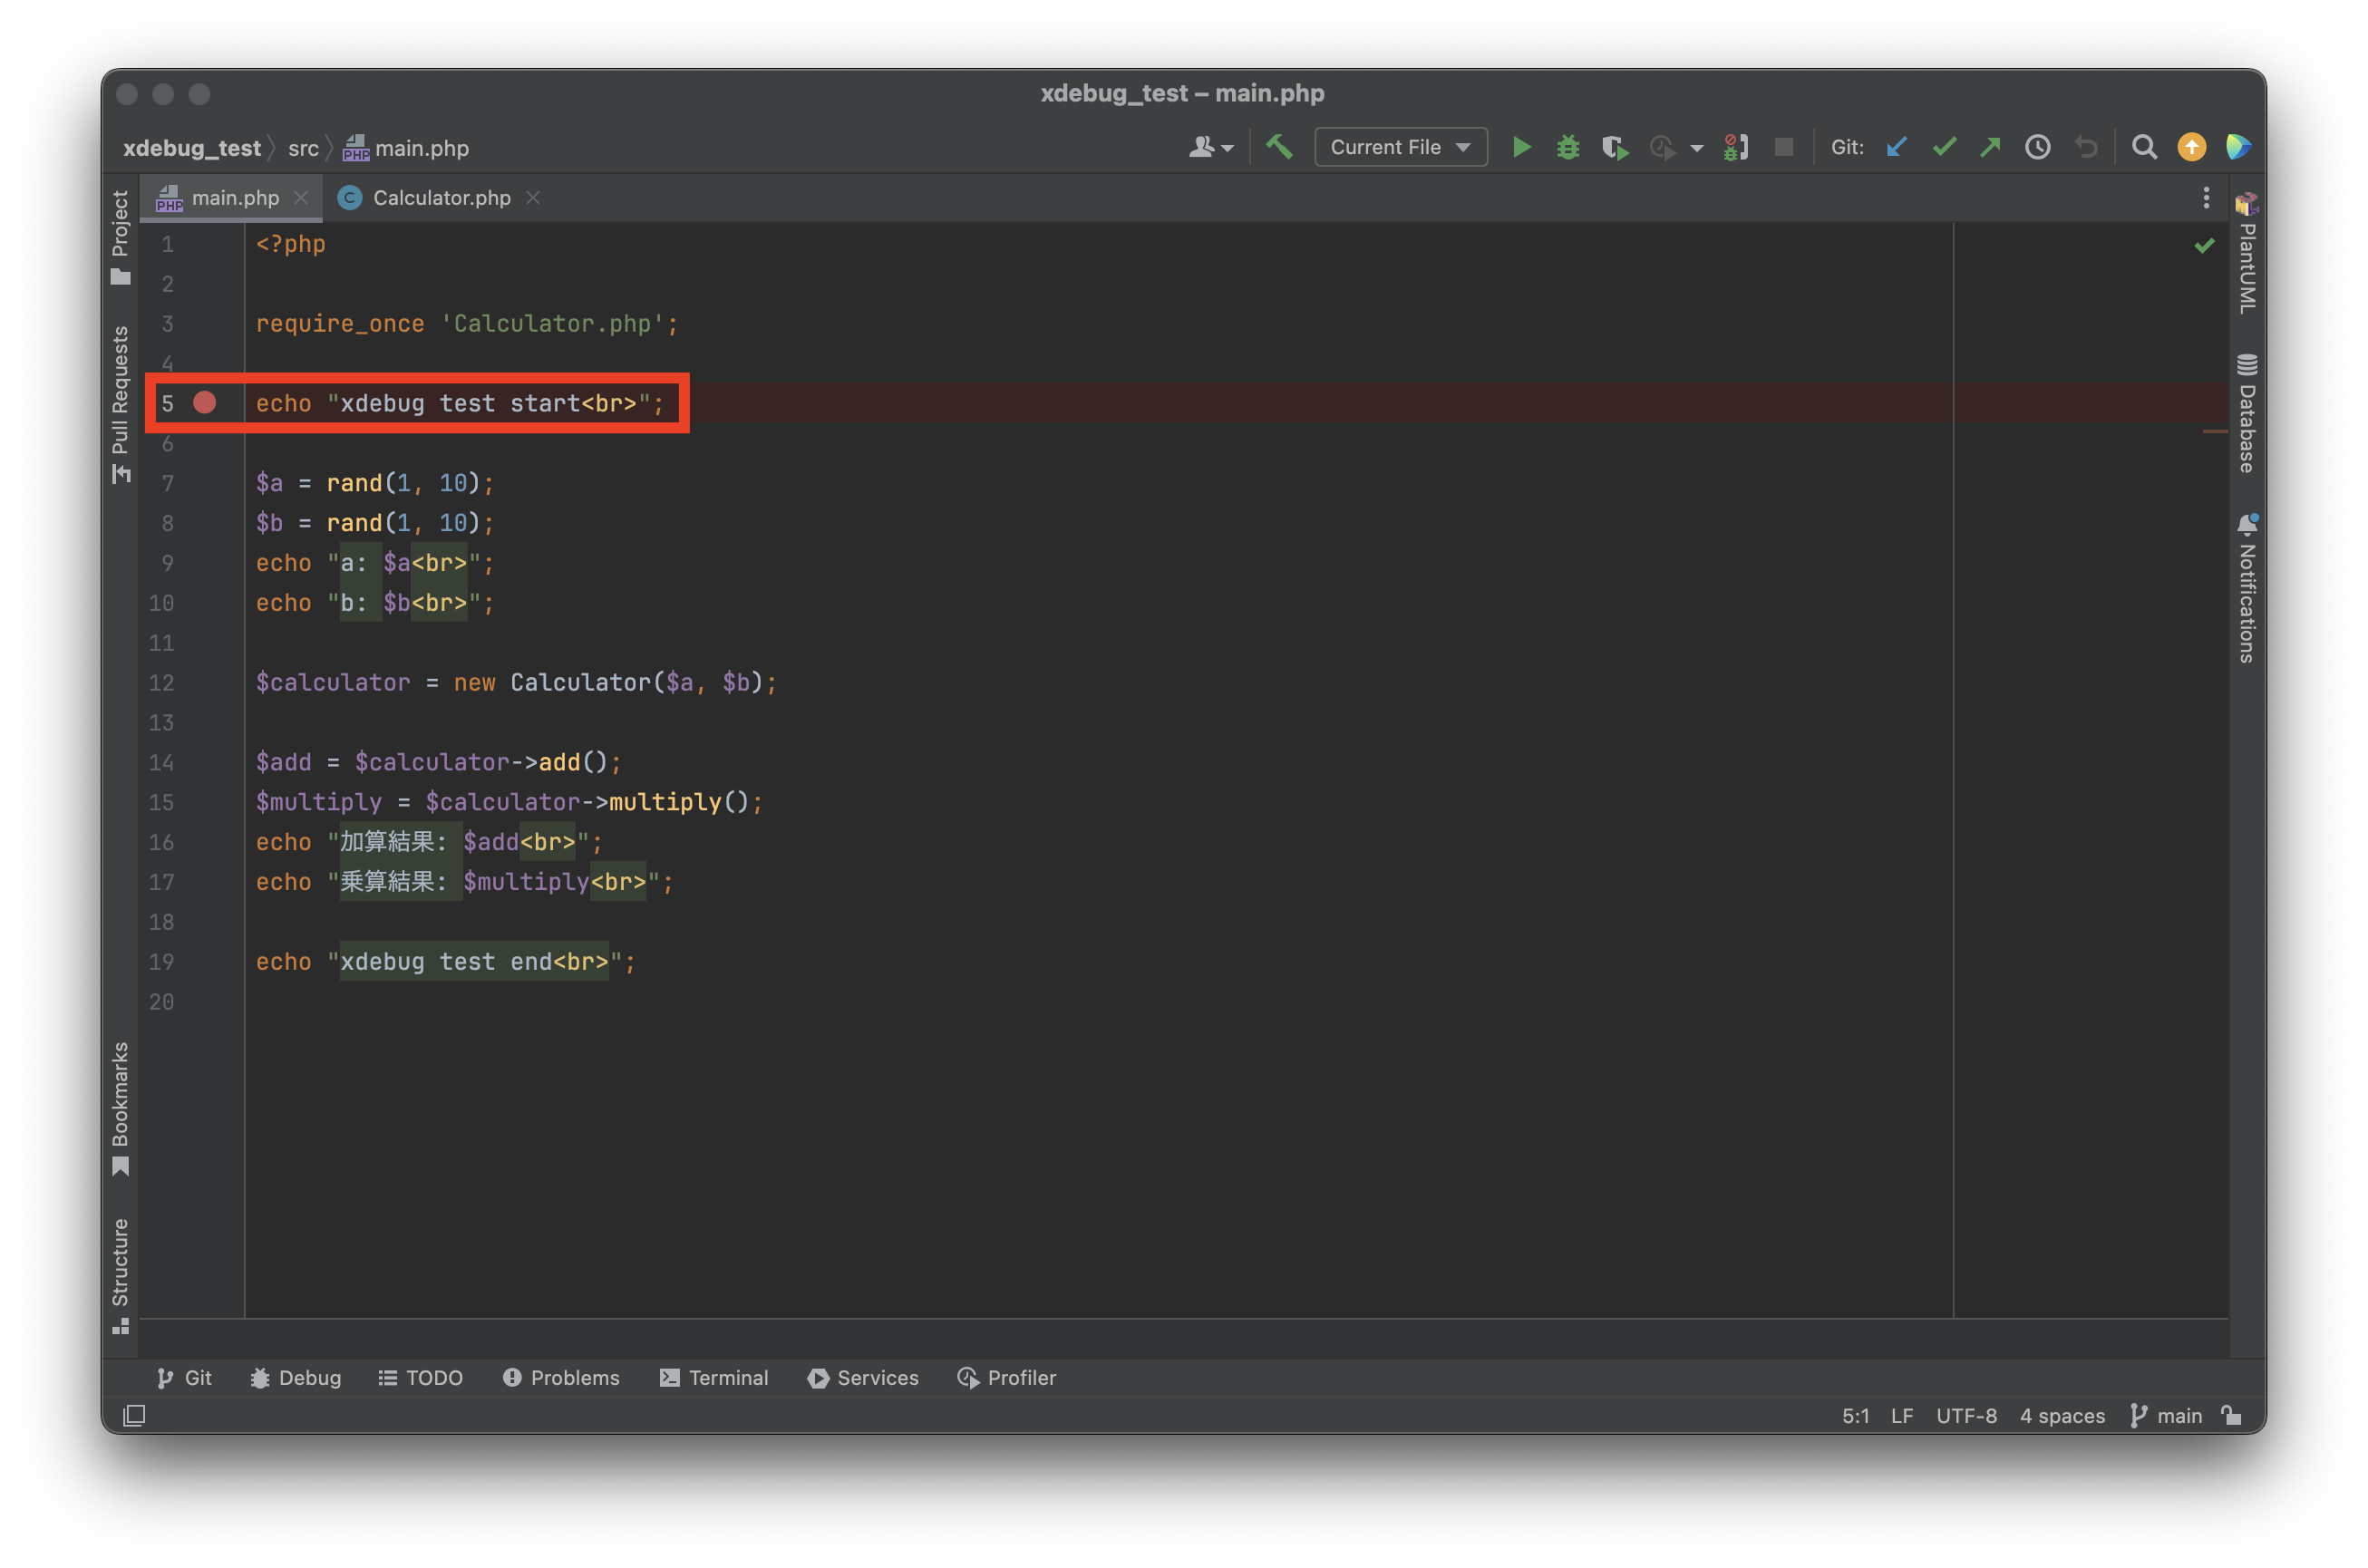The width and height of the screenshot is (2368, 1568).
Task: Open Search Everywhere magnifier icon
Action: [2144, 148]
